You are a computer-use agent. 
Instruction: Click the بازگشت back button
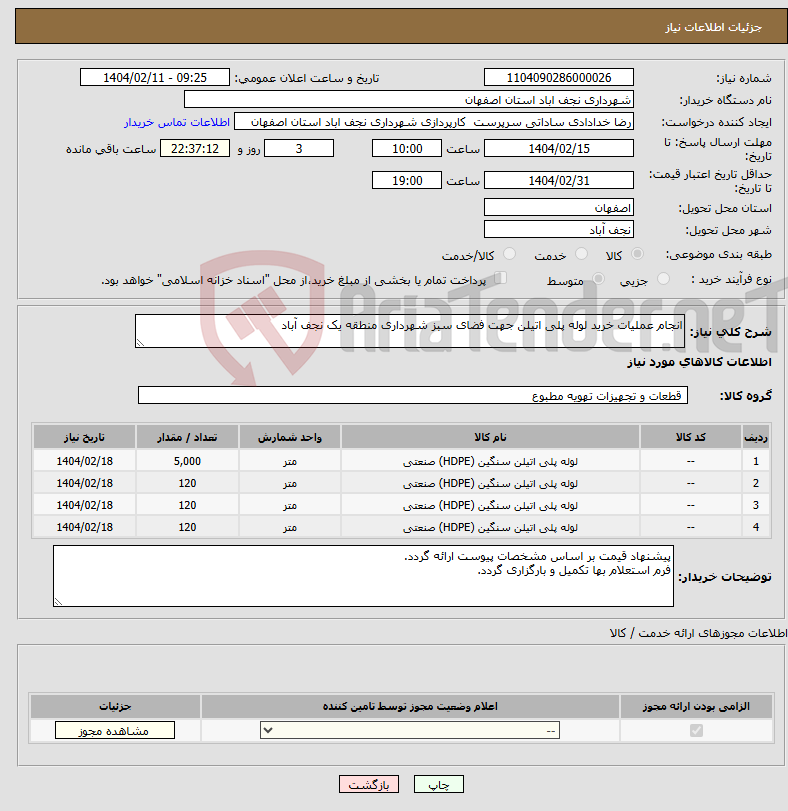(x=369, y=784)
